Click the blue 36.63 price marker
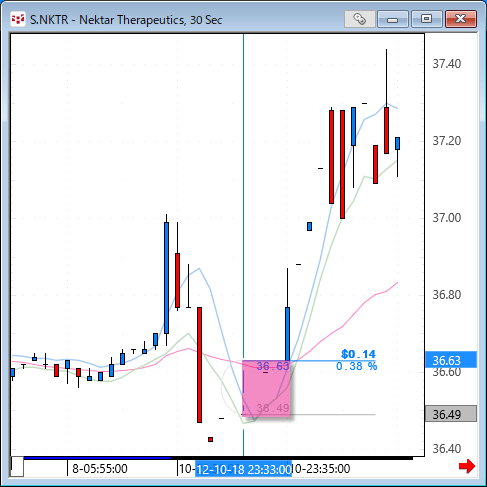The height and width of the screenshot is (487, 487). click(x=451, y=360)
